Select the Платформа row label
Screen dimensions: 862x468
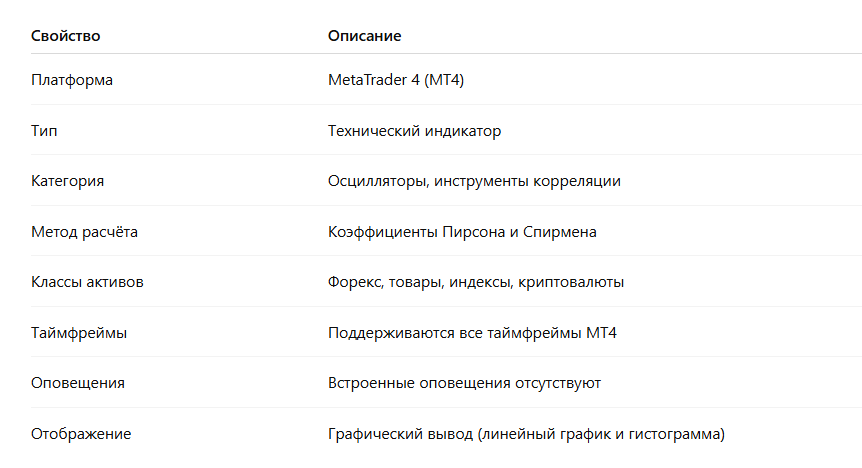point(72,80)
